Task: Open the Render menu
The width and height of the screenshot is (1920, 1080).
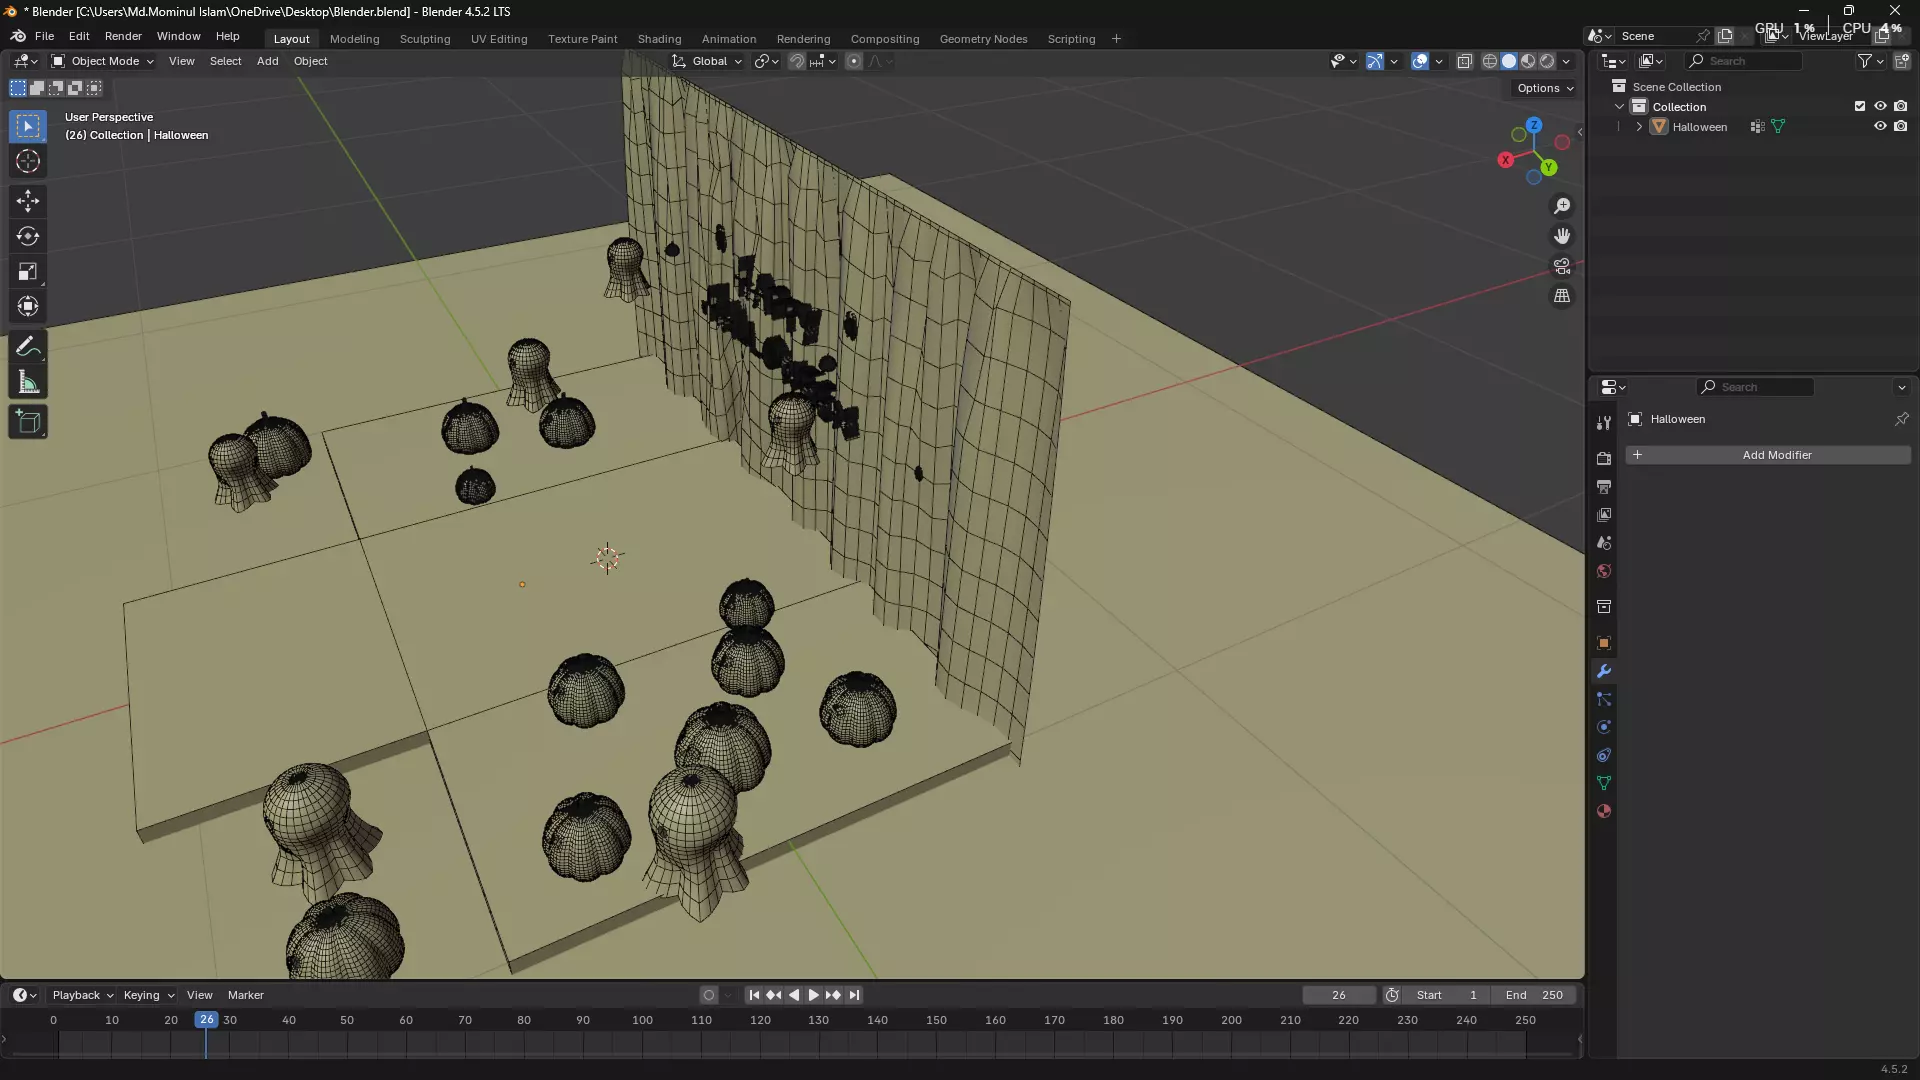Action: 123,36
